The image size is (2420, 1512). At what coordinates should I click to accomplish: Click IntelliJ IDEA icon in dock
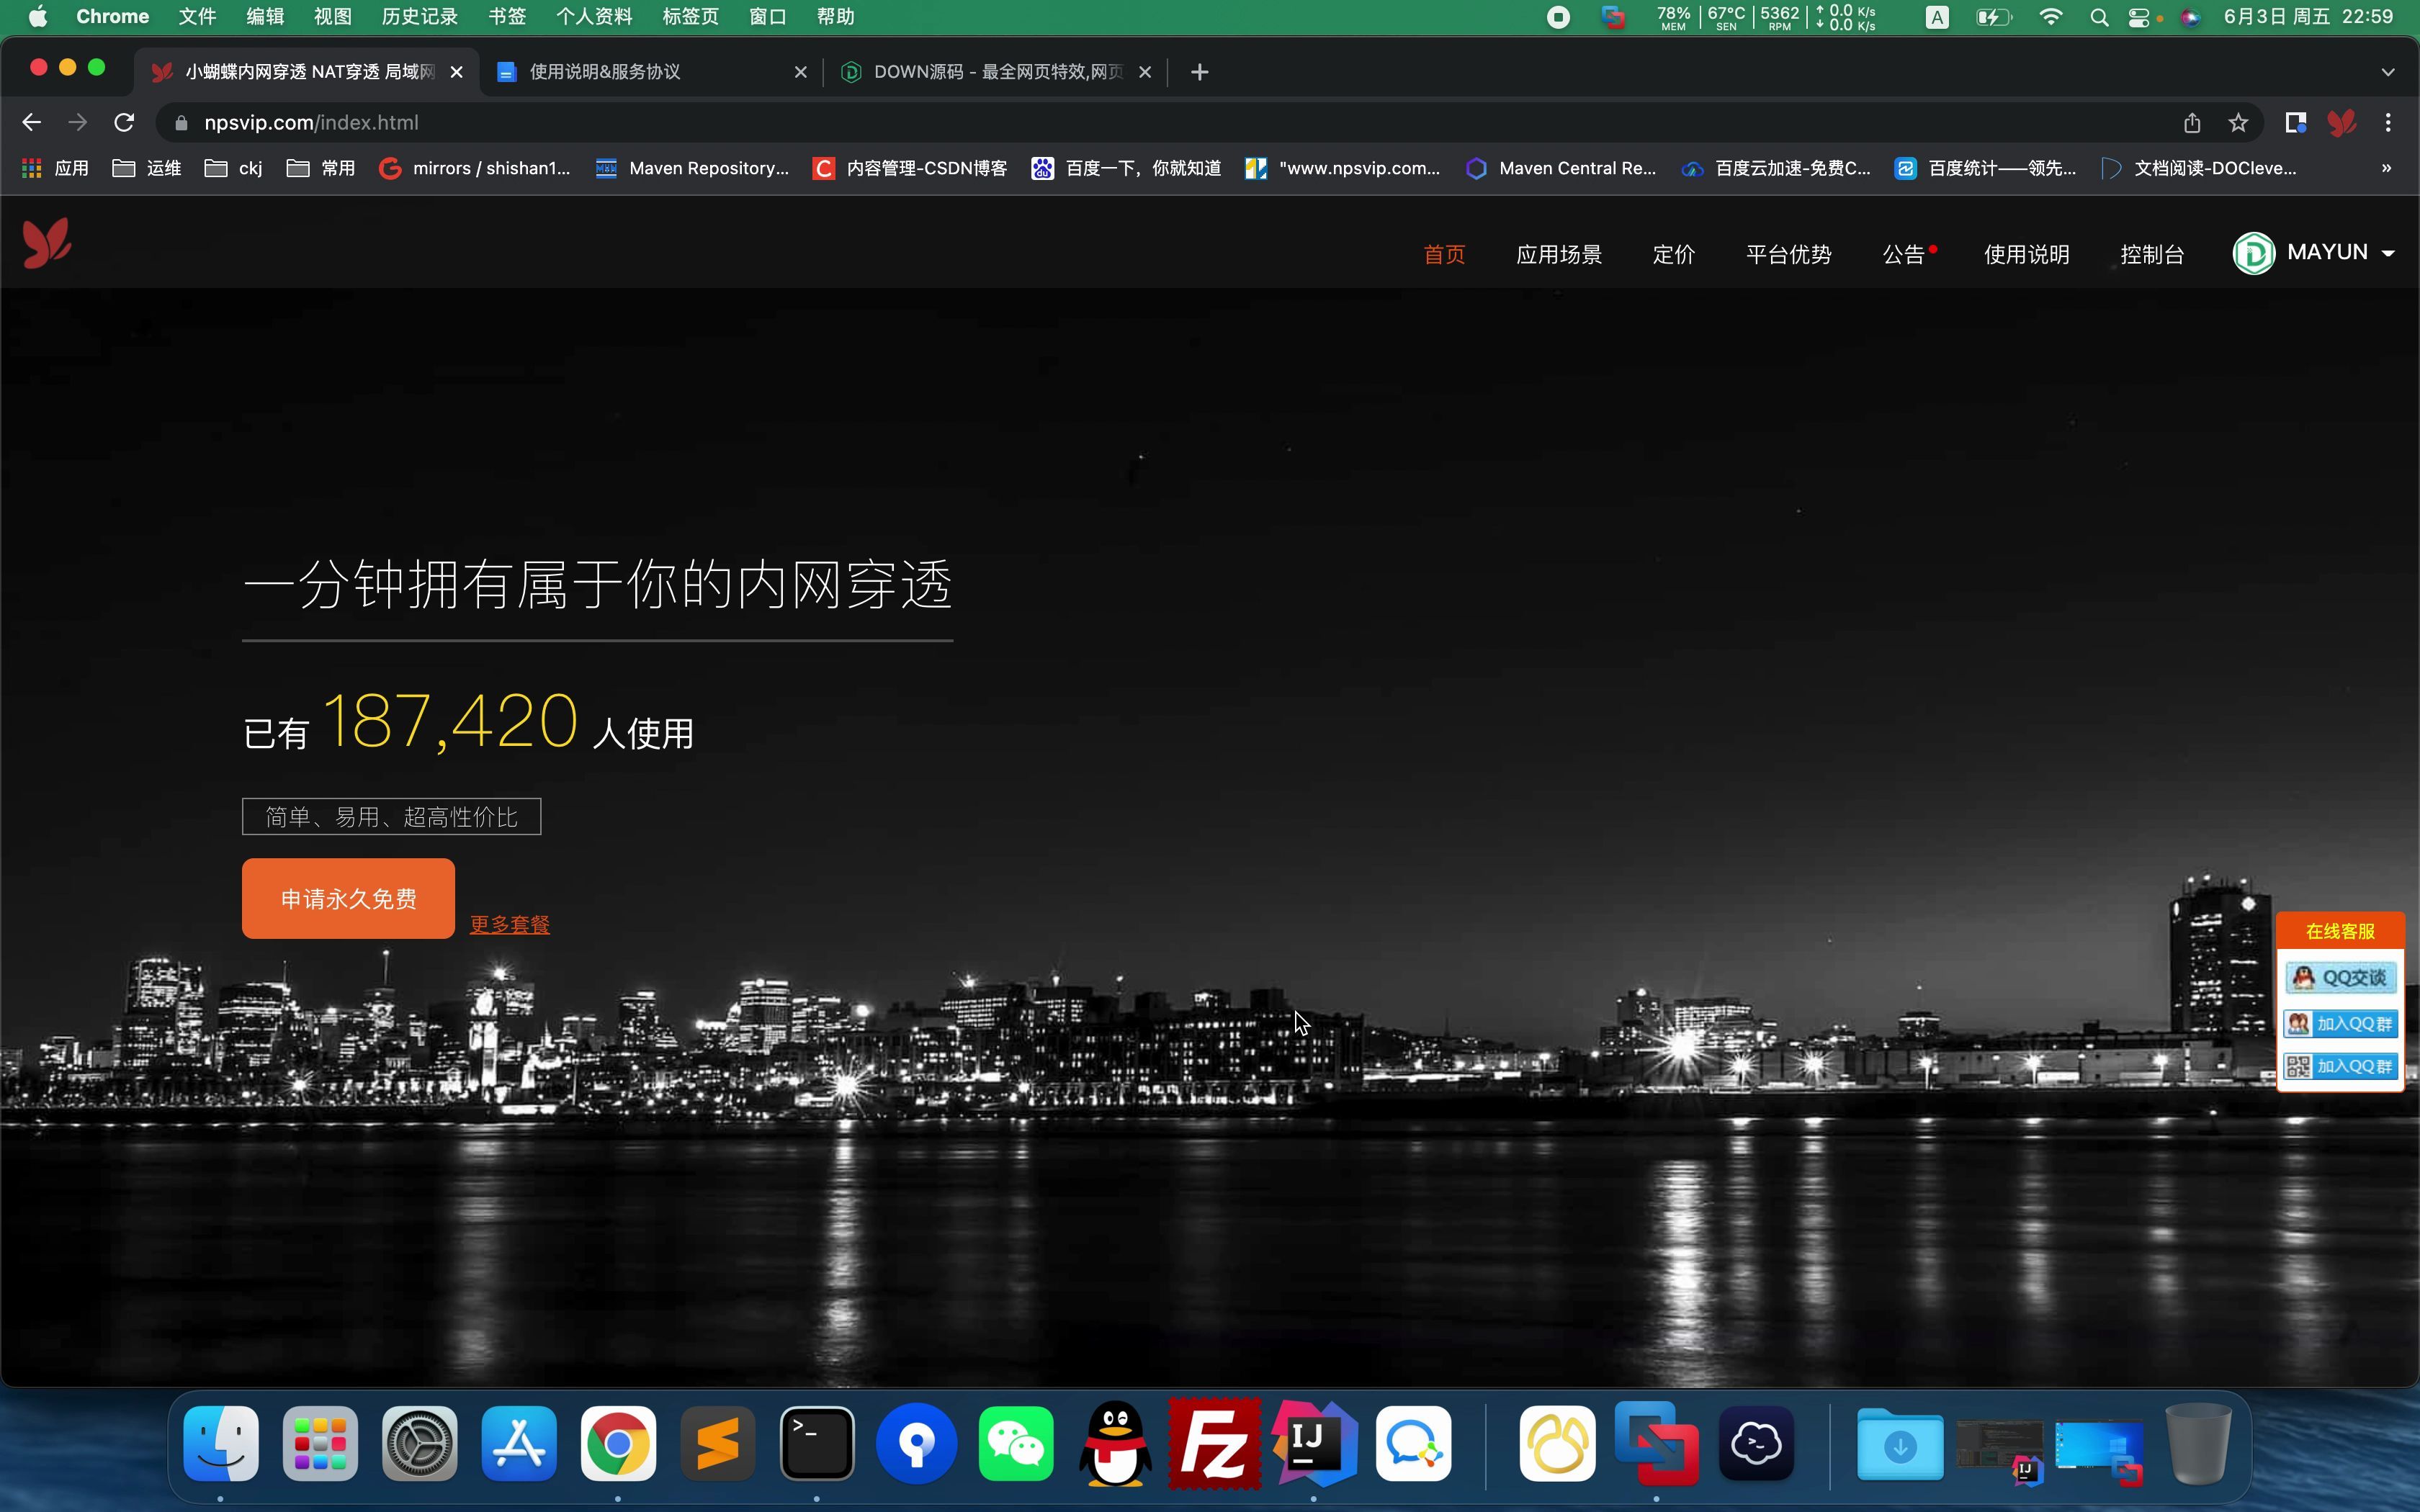(1314, 1442)
